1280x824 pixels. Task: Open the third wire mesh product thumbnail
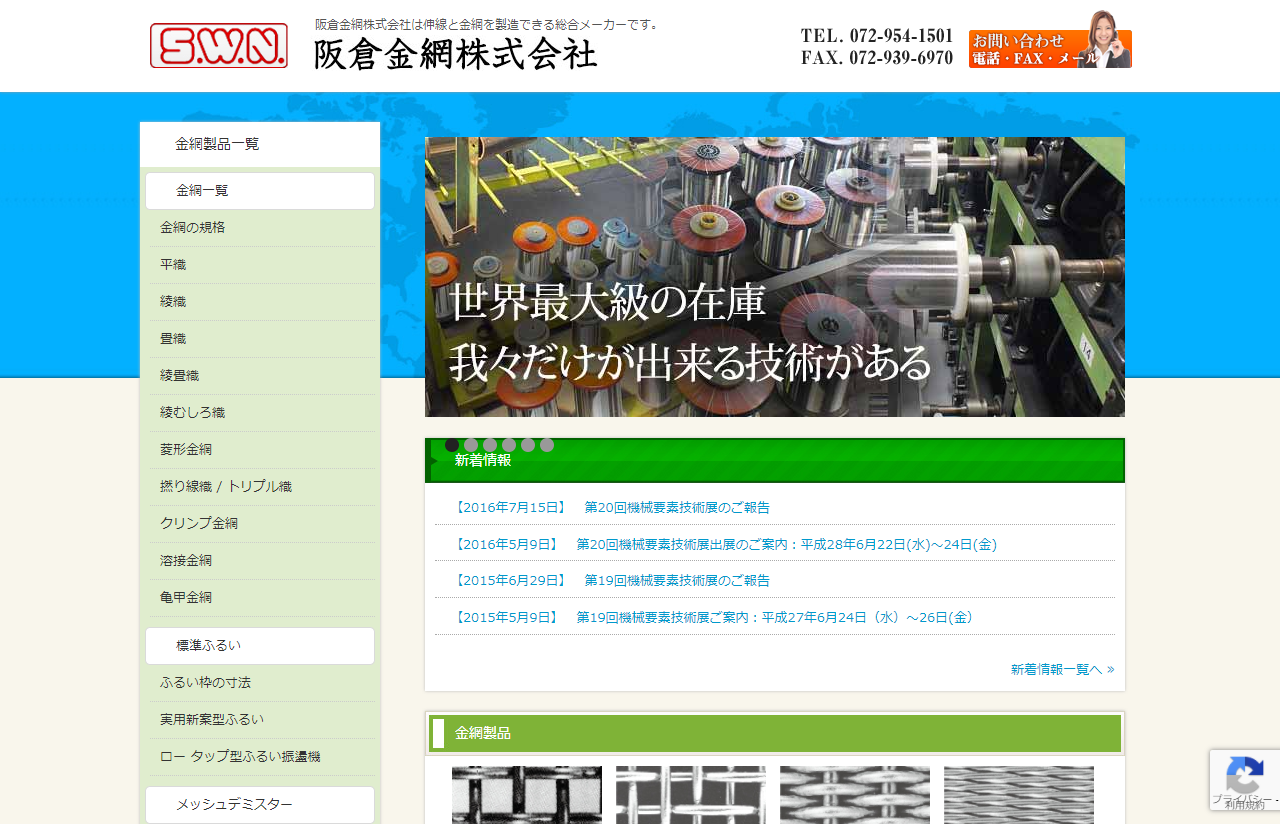pos(855,795)
